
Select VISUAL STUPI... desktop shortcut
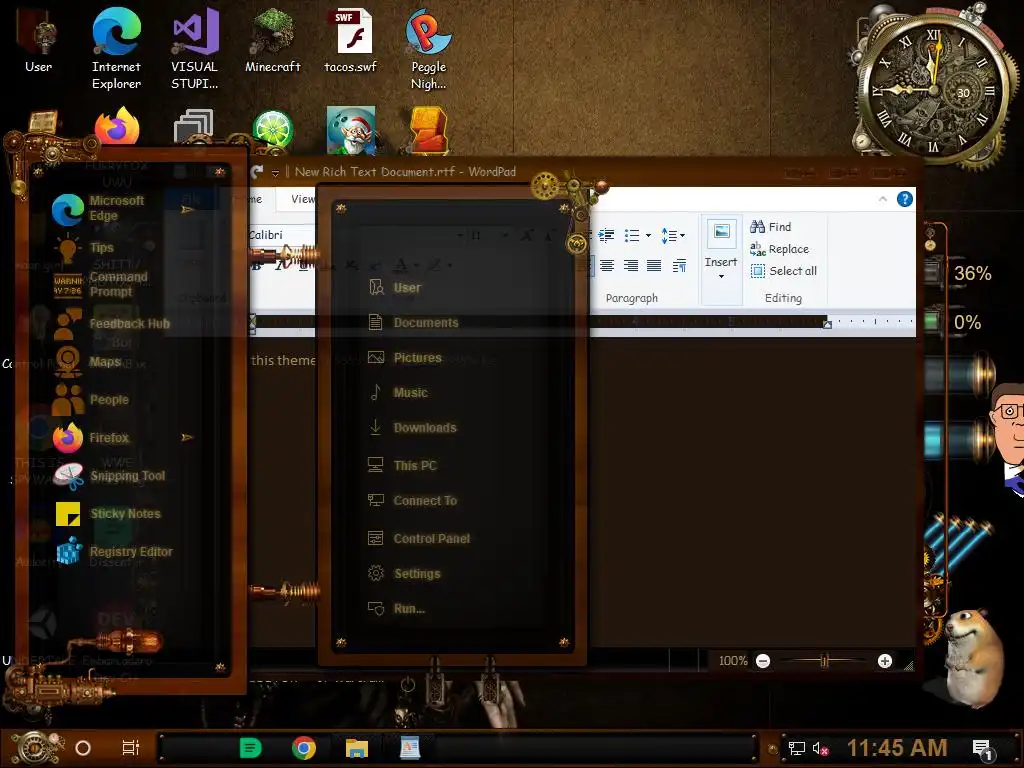(x=195, y=49)
